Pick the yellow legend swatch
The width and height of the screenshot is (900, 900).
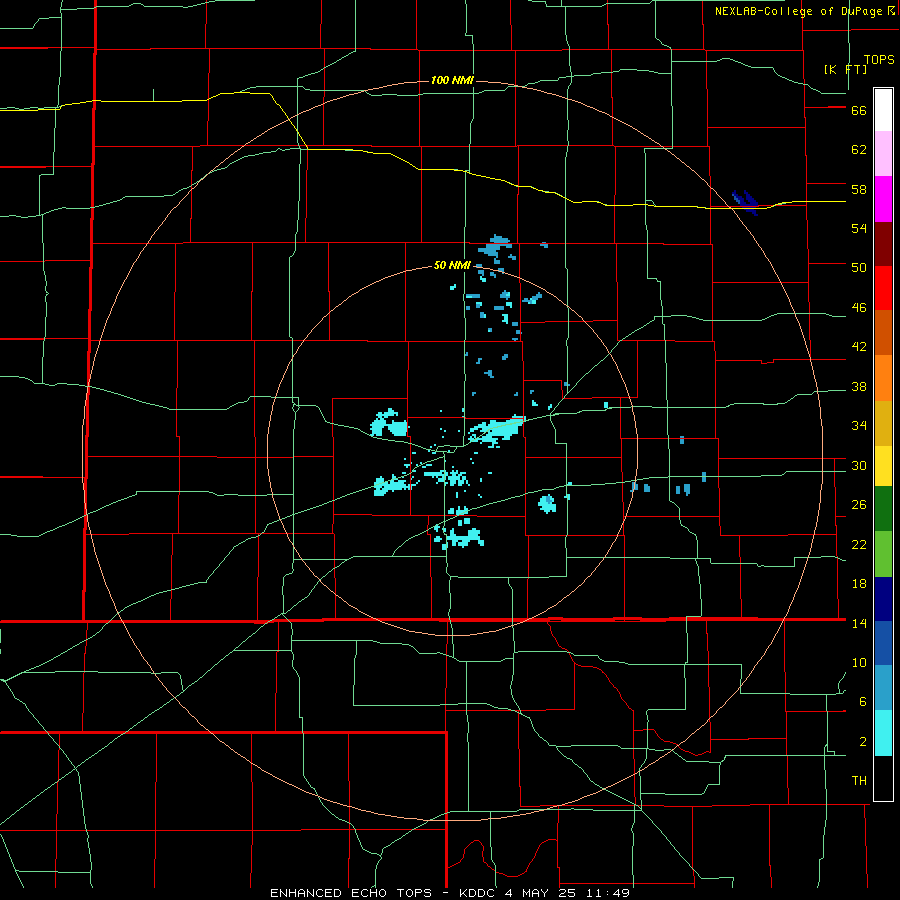(883, 466)
